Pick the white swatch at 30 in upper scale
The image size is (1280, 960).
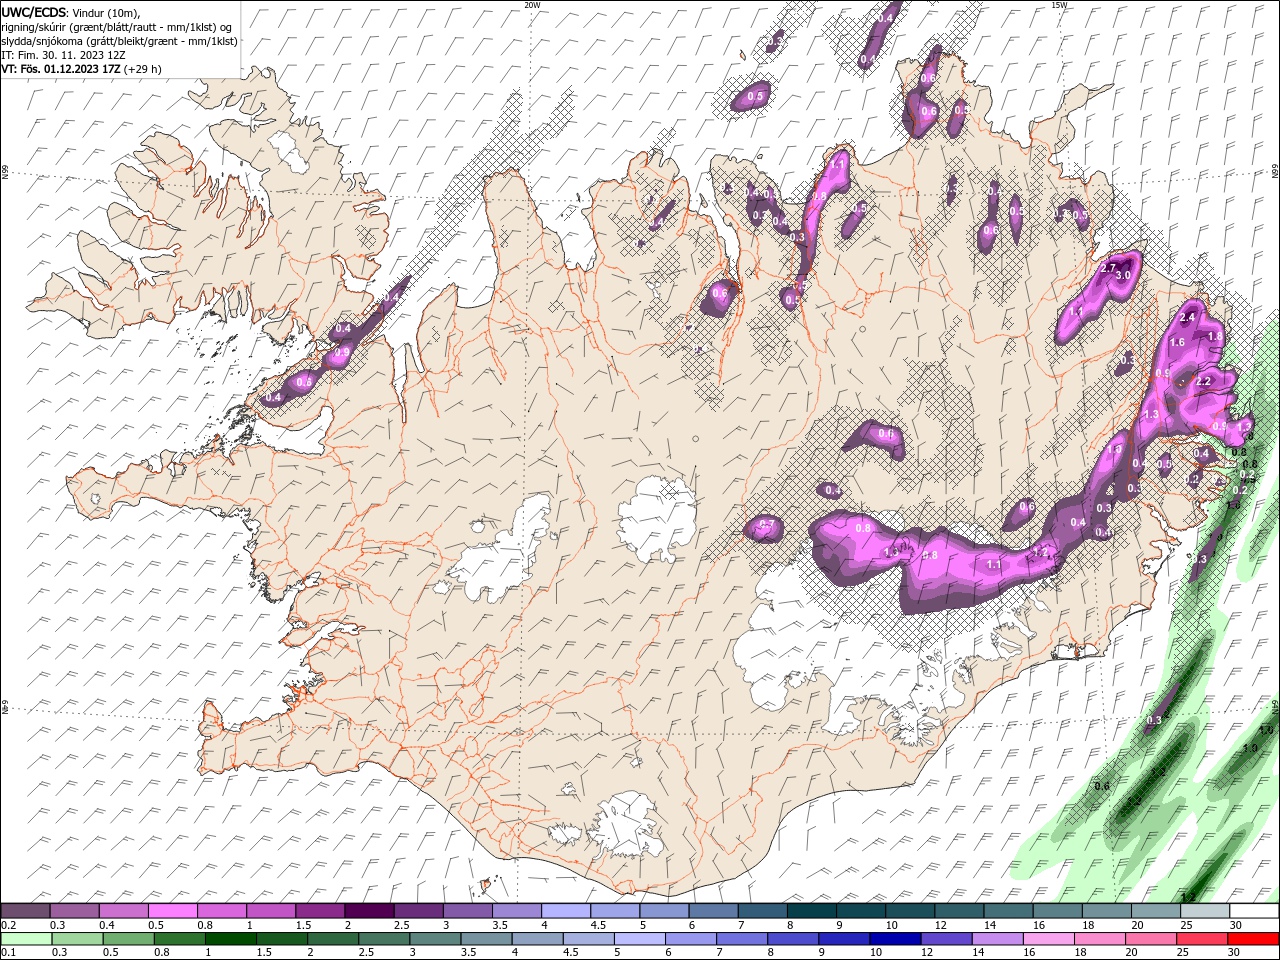click(x=1253, y=911)
